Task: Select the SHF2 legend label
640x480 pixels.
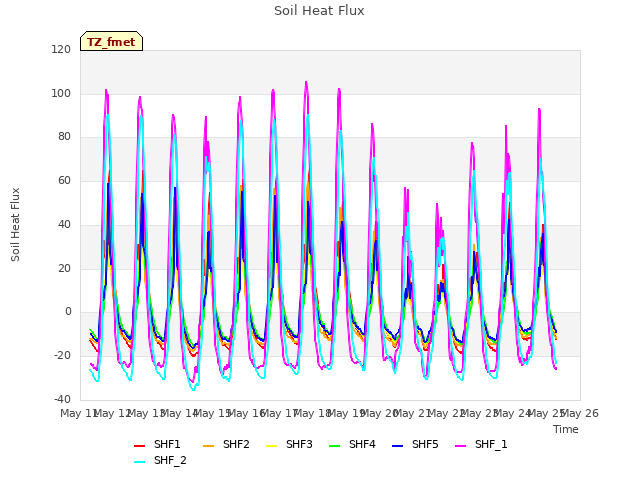Action: [x=236, y=444]
